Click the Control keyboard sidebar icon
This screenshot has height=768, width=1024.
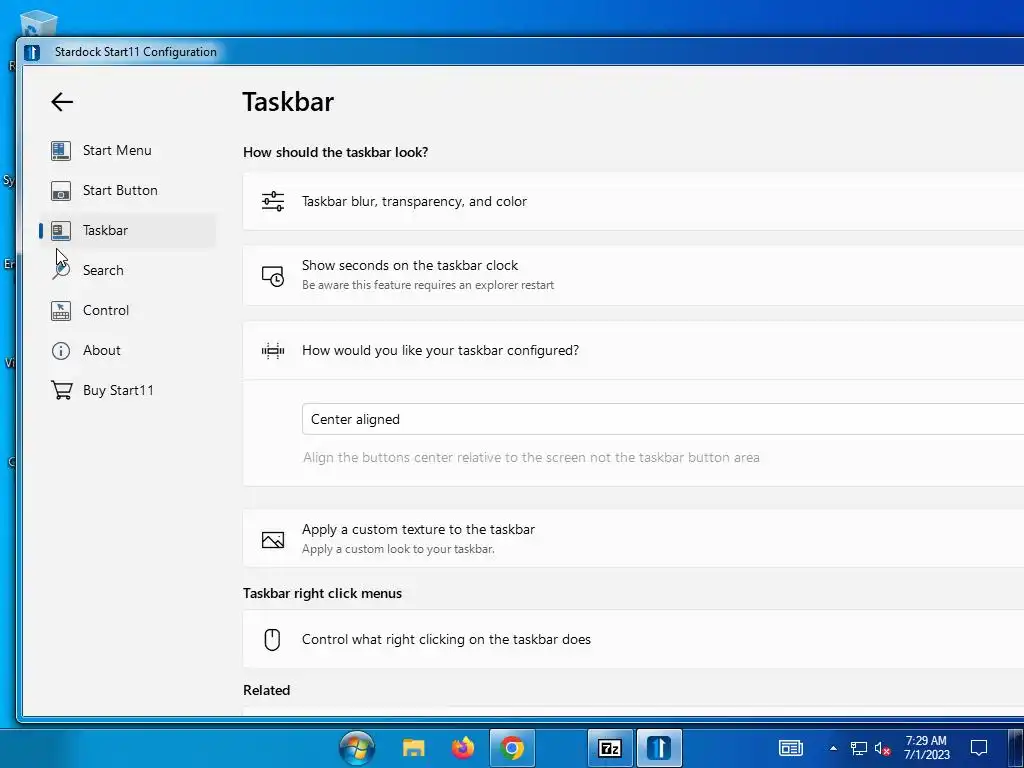pyautogui.click(x=61, y=311)
